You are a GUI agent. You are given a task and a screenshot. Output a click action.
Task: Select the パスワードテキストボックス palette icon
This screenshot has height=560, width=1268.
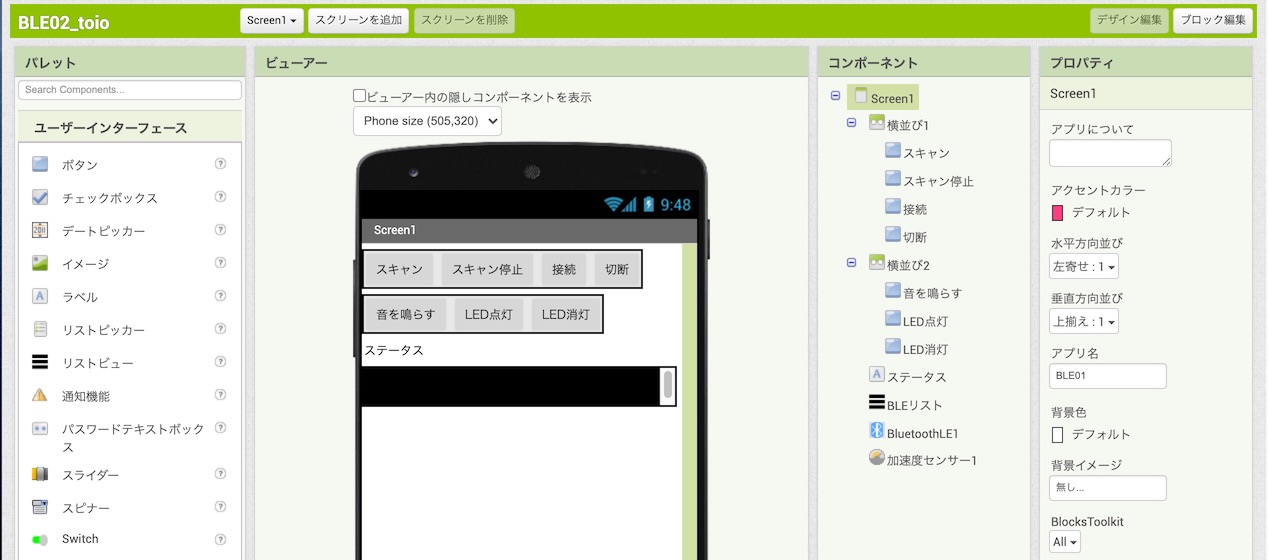pos(40,428)
